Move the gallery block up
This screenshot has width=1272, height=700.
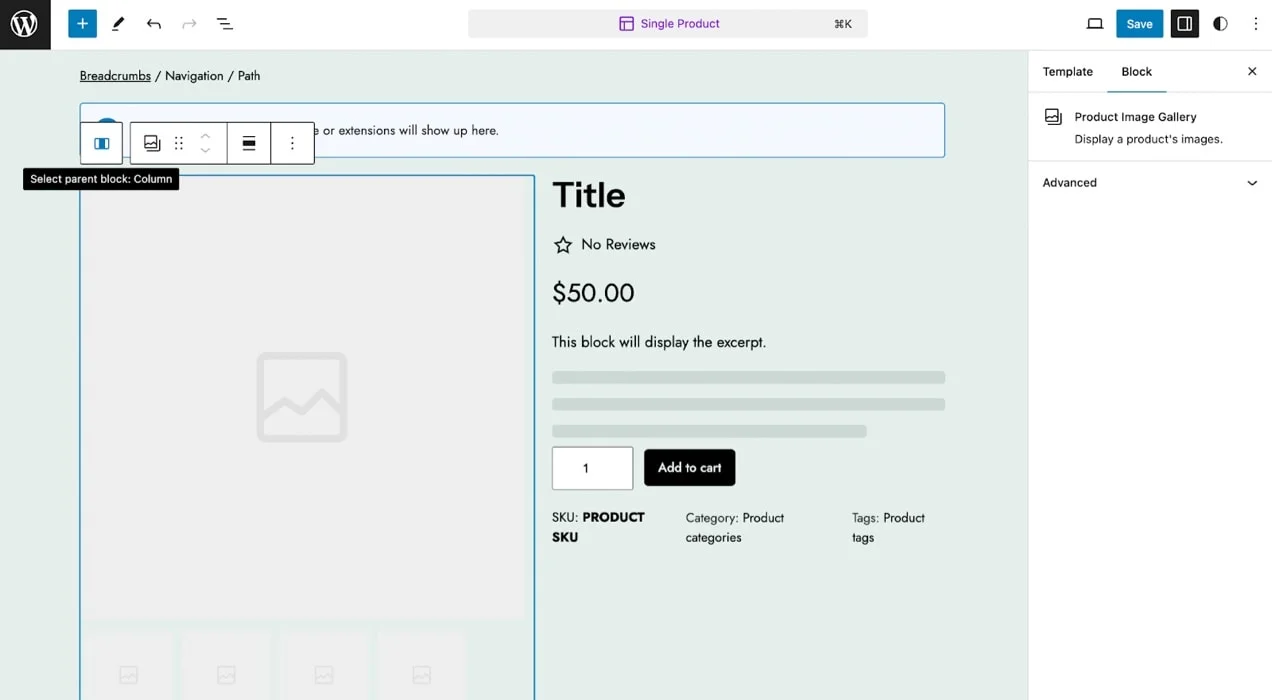205,136
